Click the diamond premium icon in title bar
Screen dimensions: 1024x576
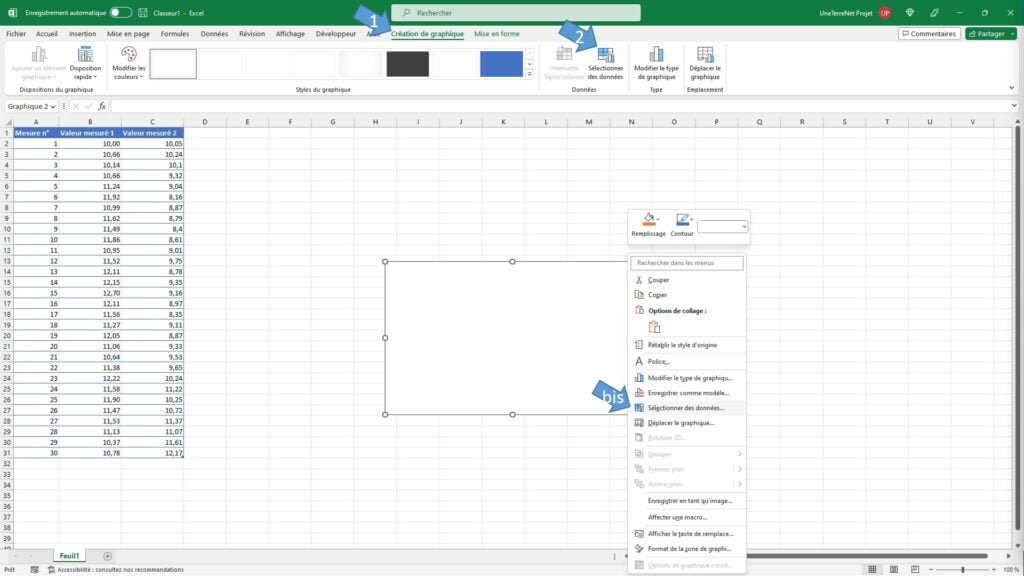tap(910, 12)
